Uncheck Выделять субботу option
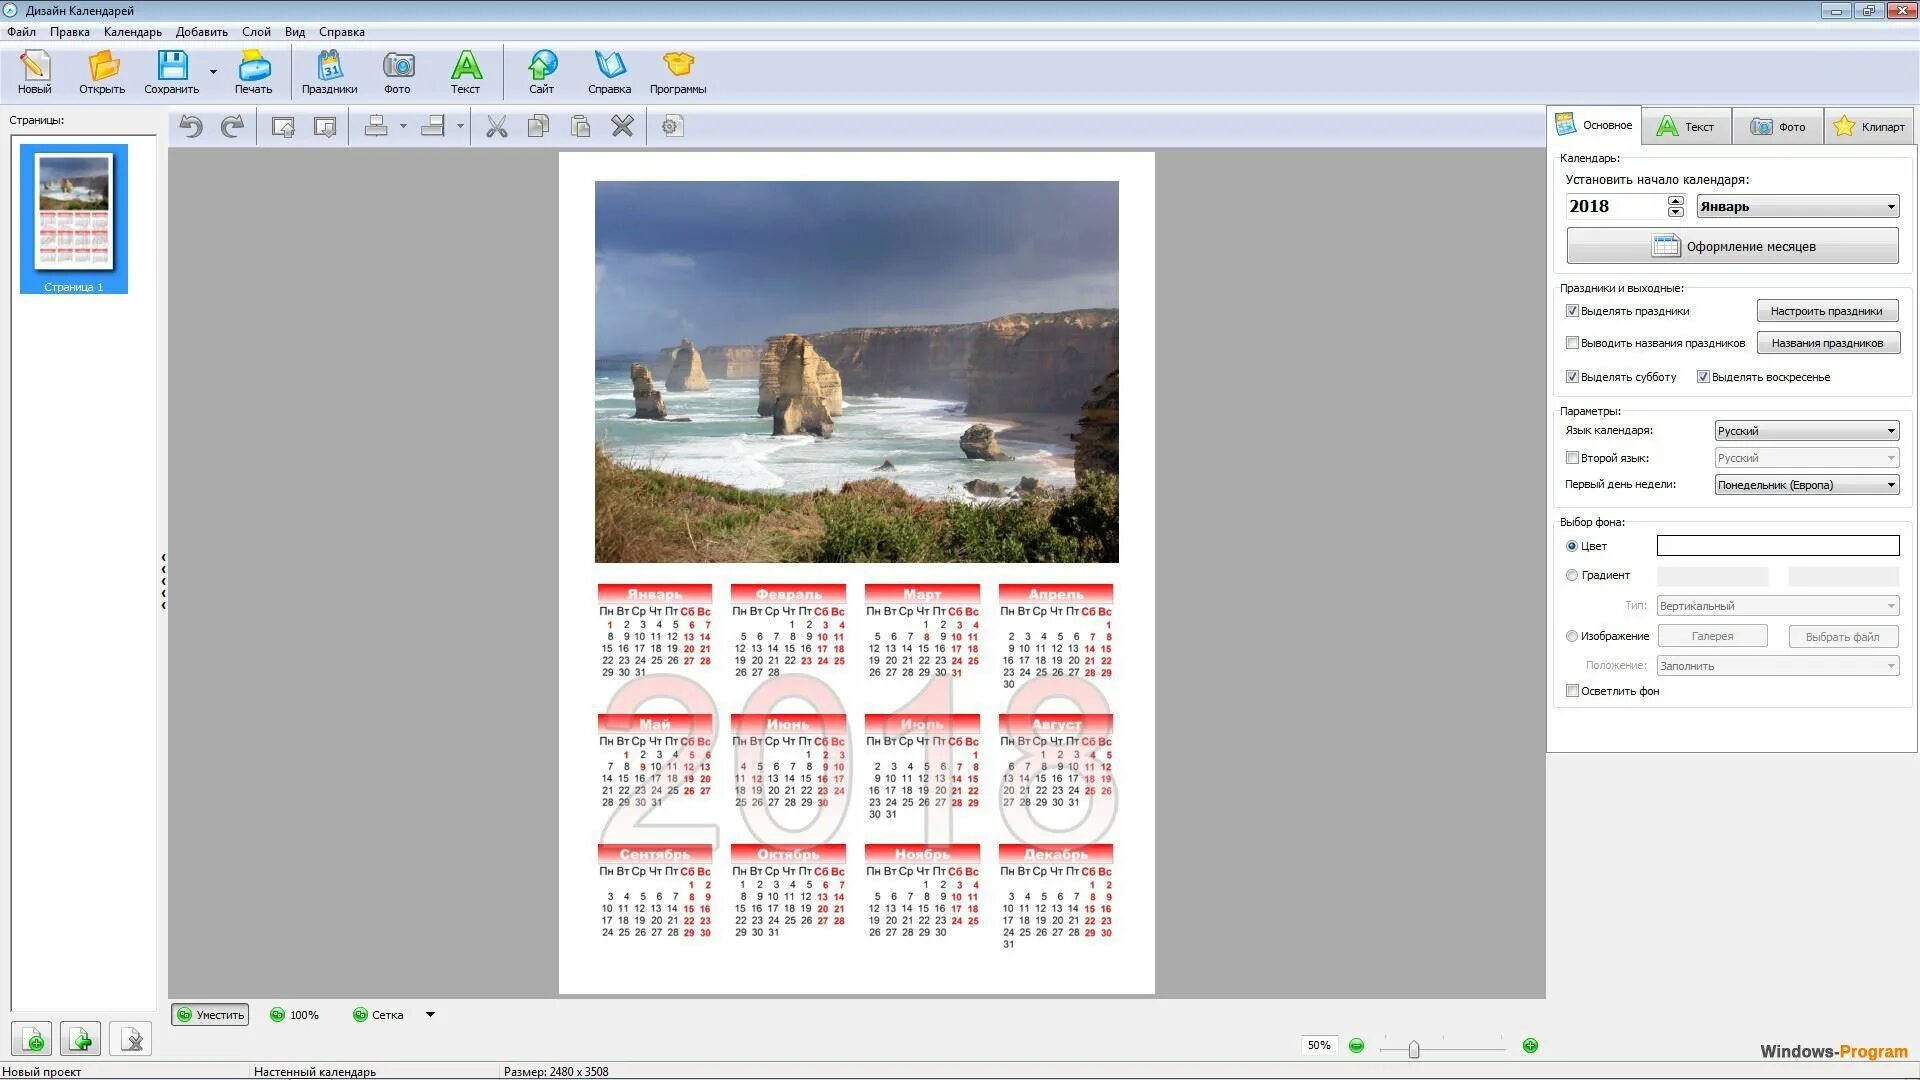Image resolution: width=1920 pixels, height=1080 pixels. (x=1572, y=377)
